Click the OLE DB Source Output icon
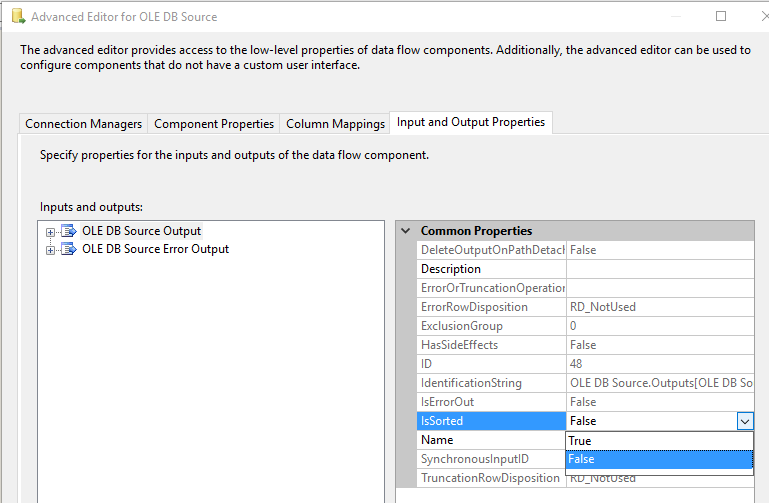The height and width of the screenshot is (503, 769). 69,231
